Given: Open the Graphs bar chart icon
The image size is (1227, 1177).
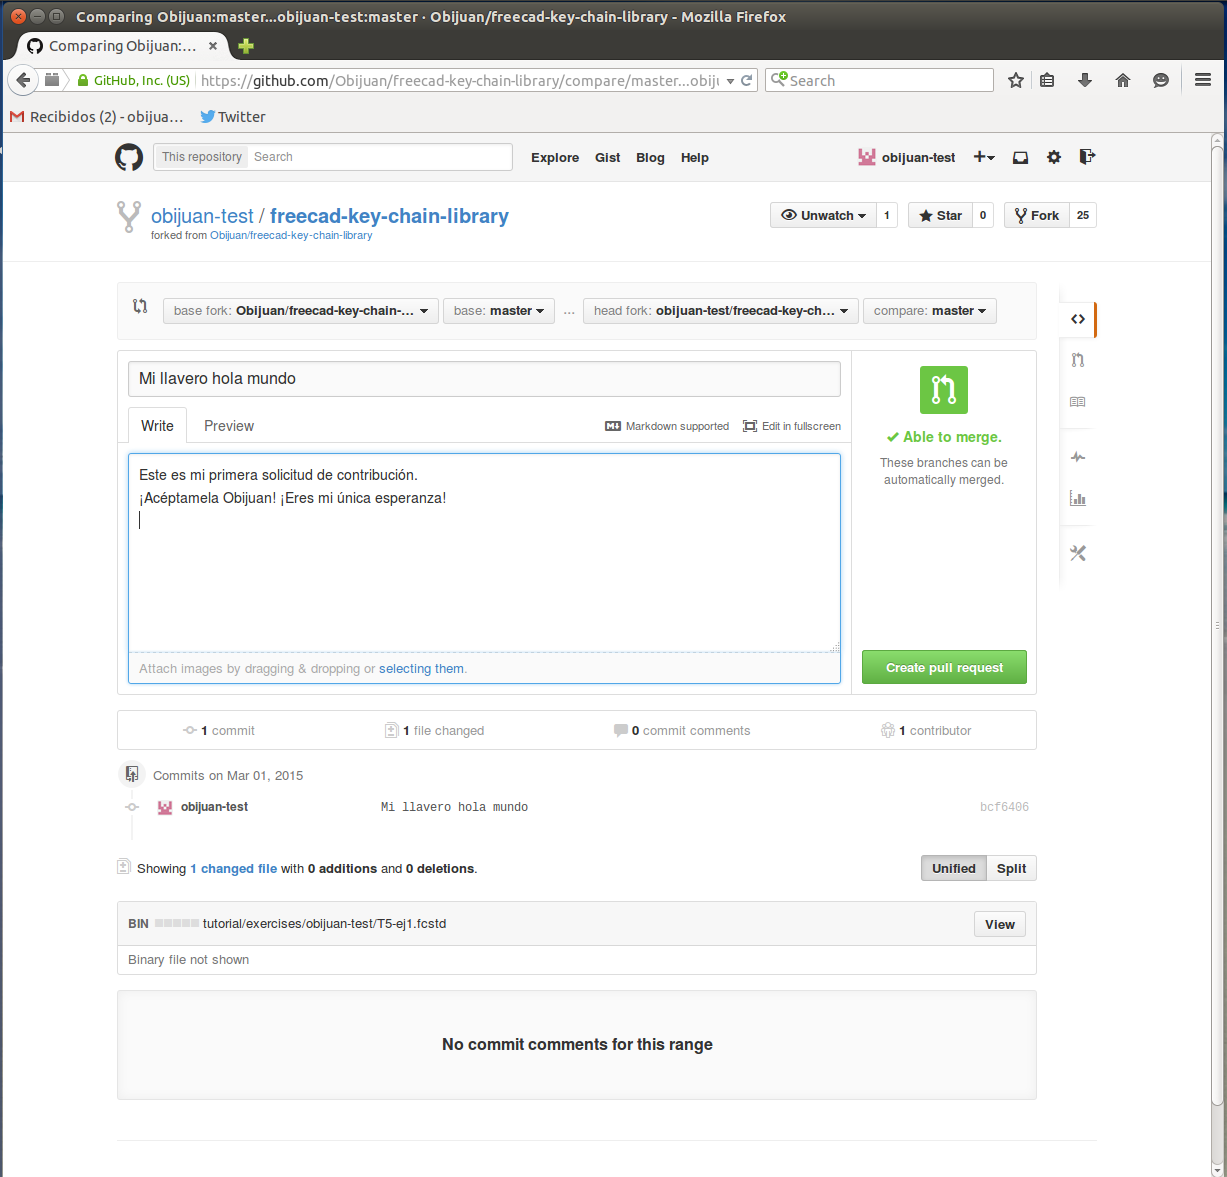Looking at the screenshot, I should tap(1078, 498).
